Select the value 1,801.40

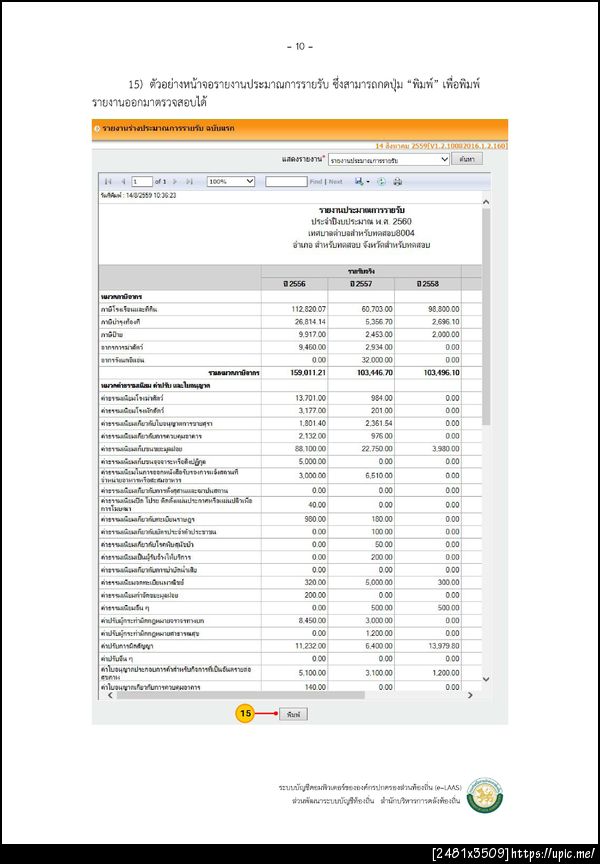312,424
